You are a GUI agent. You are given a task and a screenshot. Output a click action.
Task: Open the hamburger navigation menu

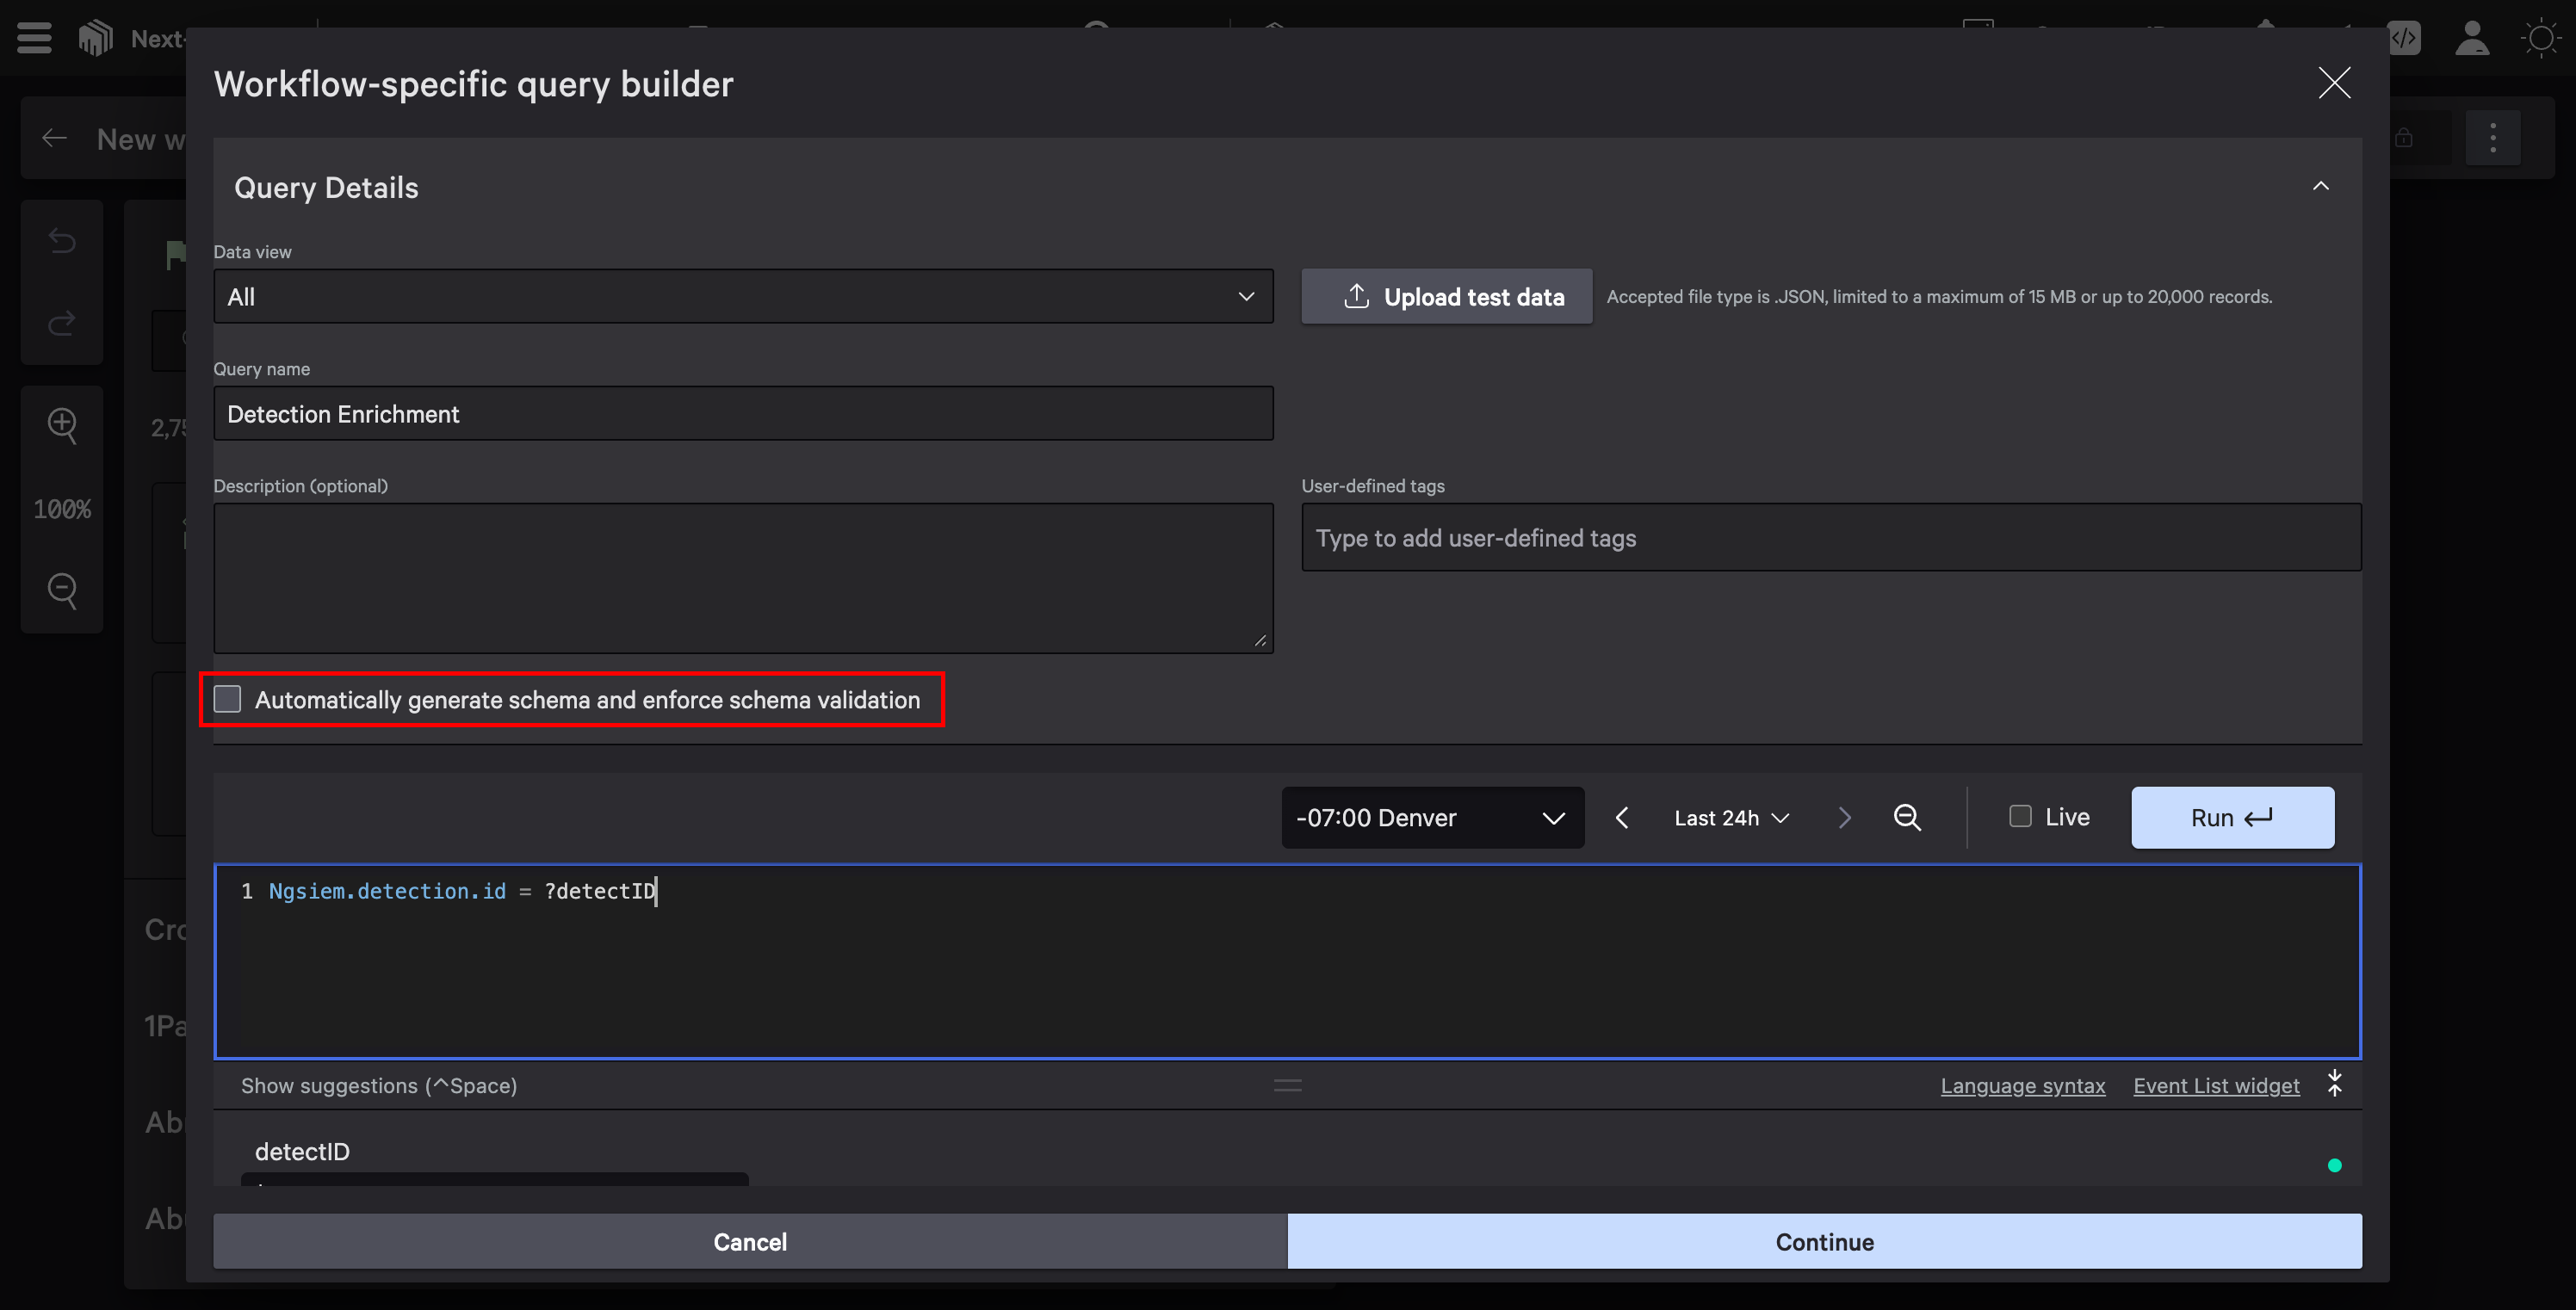33,38
